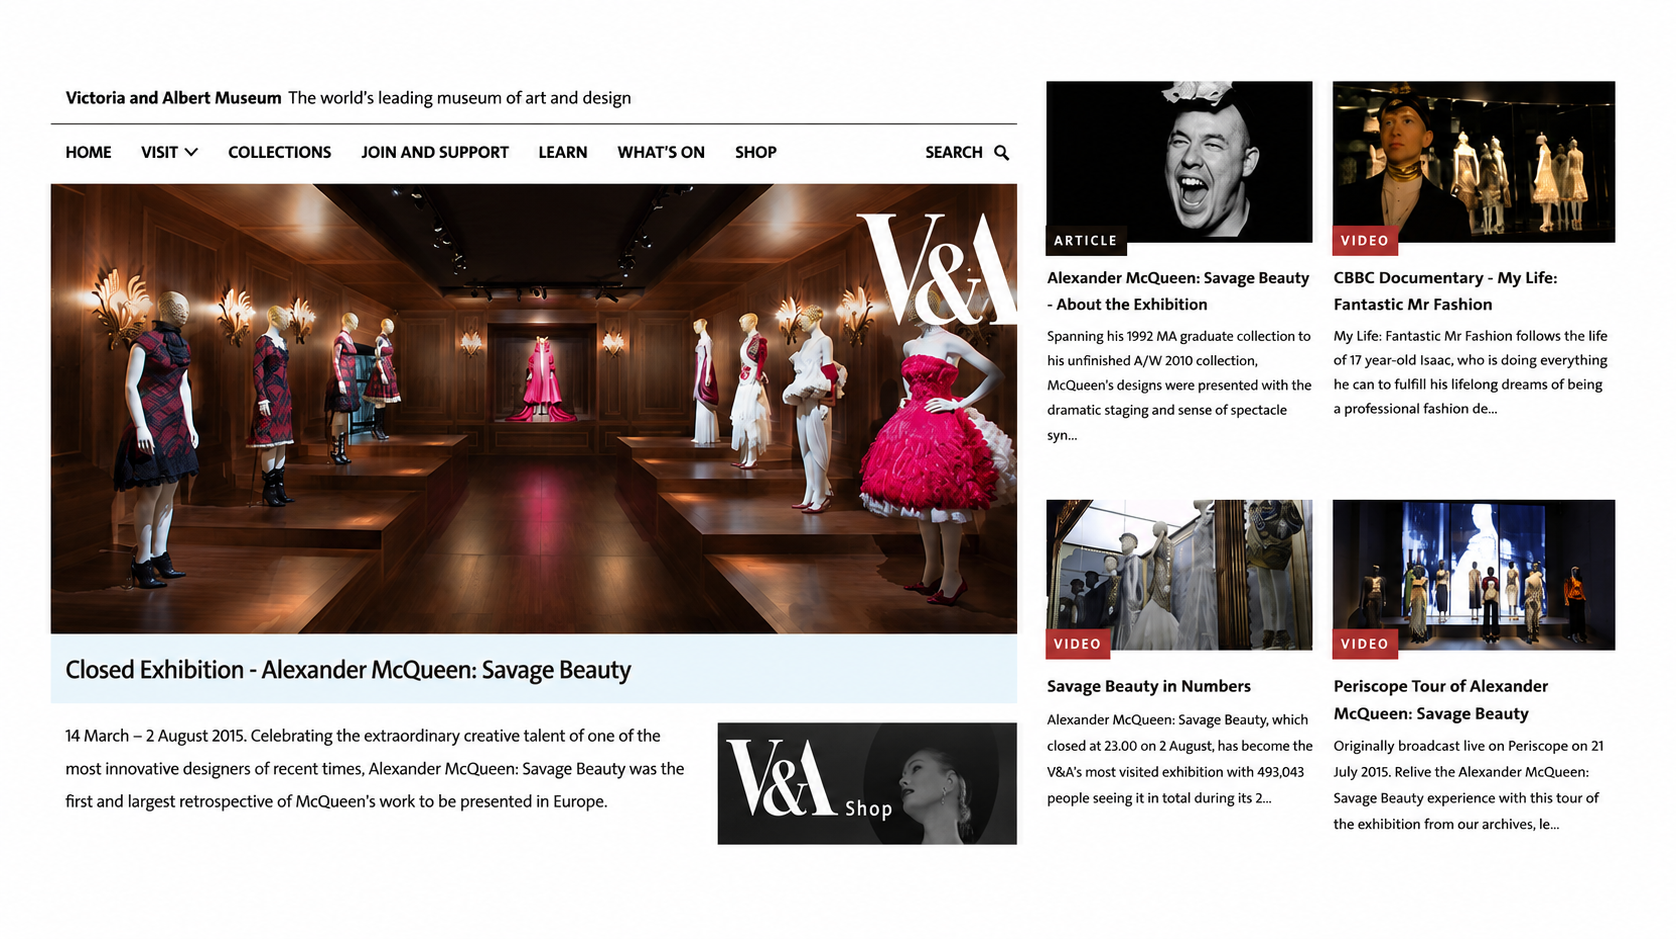The image size is (1676, 939).
Task: Click the V&A logo on hero image
Action: (936, 269)
